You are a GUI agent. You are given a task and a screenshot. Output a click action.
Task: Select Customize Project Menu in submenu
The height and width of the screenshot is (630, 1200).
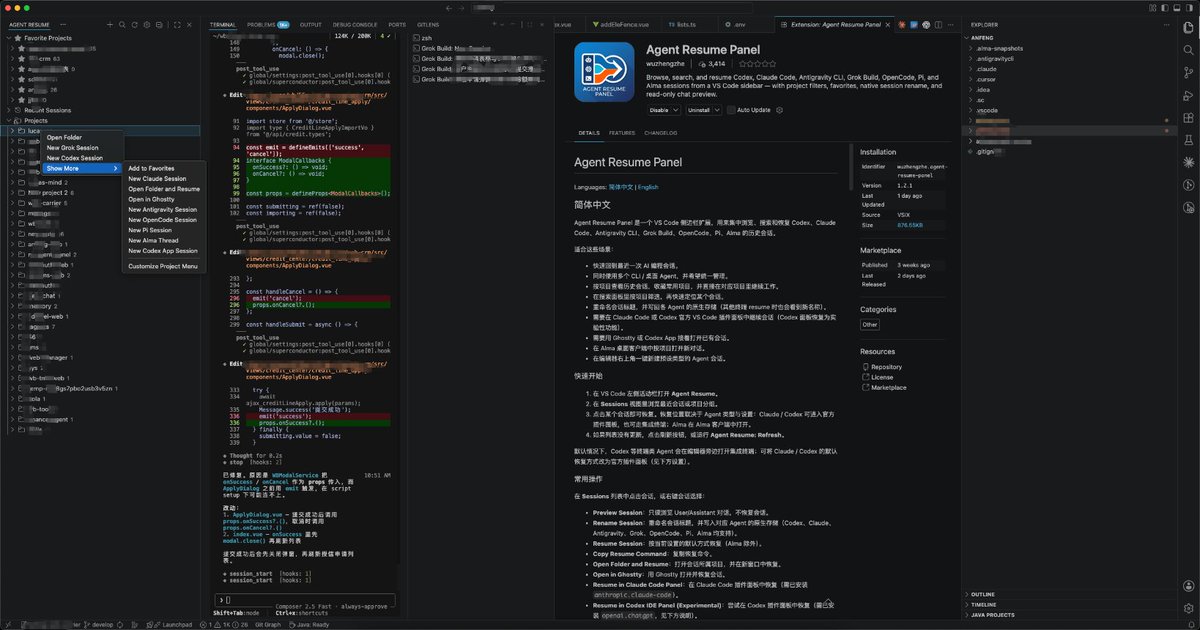(164, 266)
